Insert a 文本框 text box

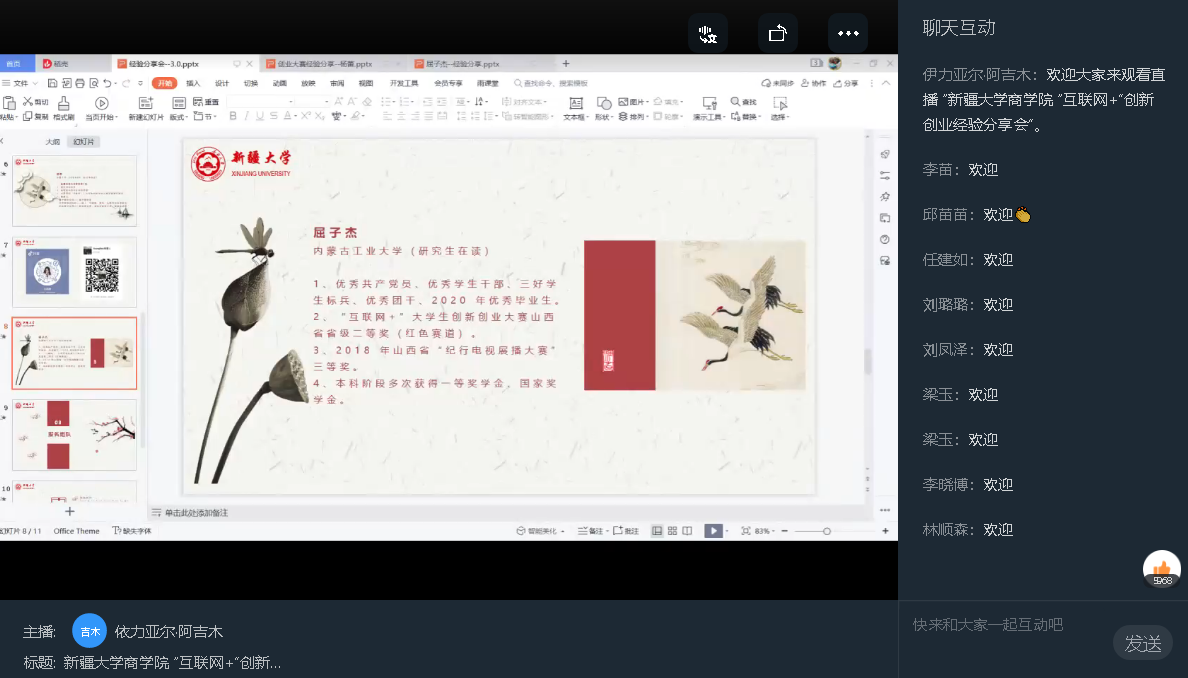(575, 108)
